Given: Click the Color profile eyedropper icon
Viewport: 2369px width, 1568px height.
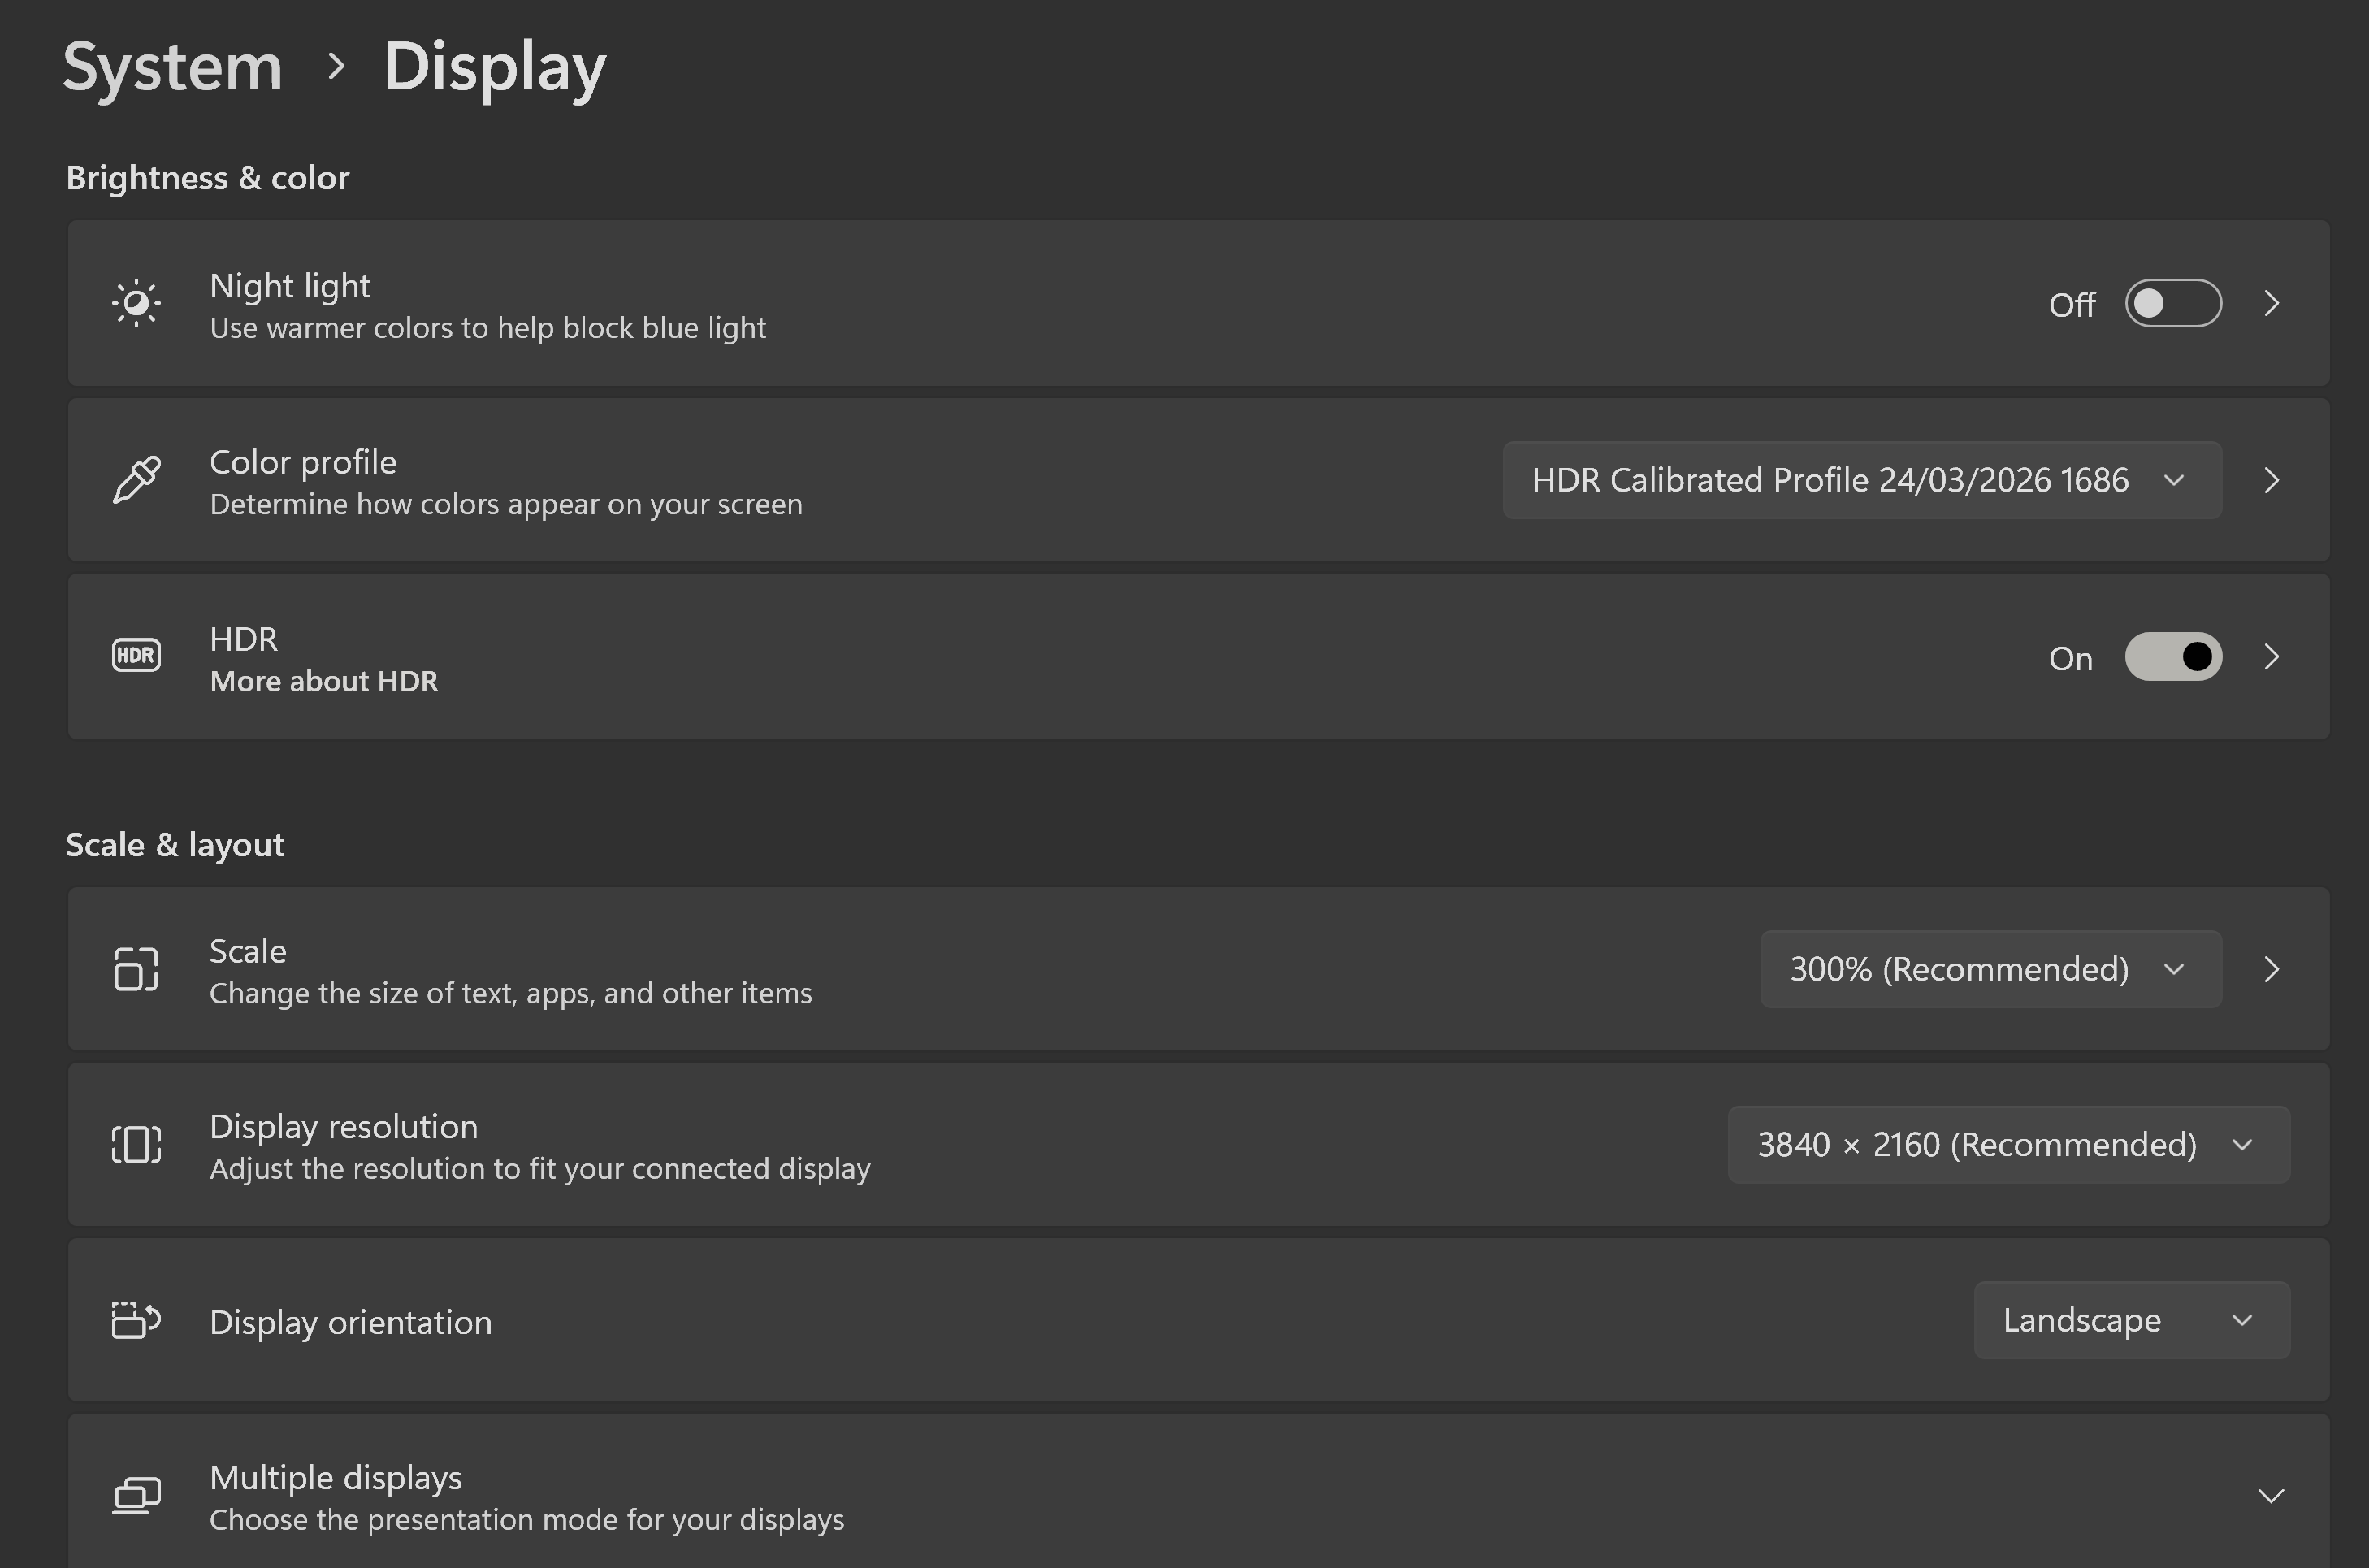Looking at the screenshot, I should pos(136,480).
